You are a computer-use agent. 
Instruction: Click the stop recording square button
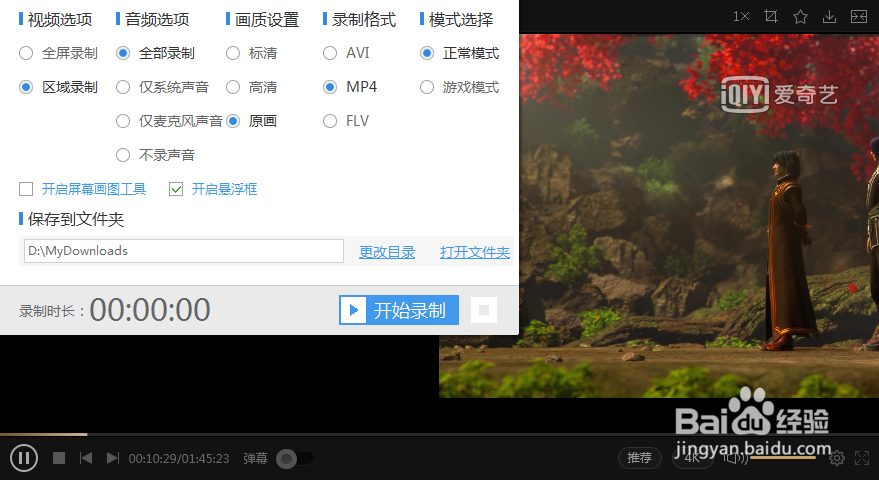(x=484, y=310)
